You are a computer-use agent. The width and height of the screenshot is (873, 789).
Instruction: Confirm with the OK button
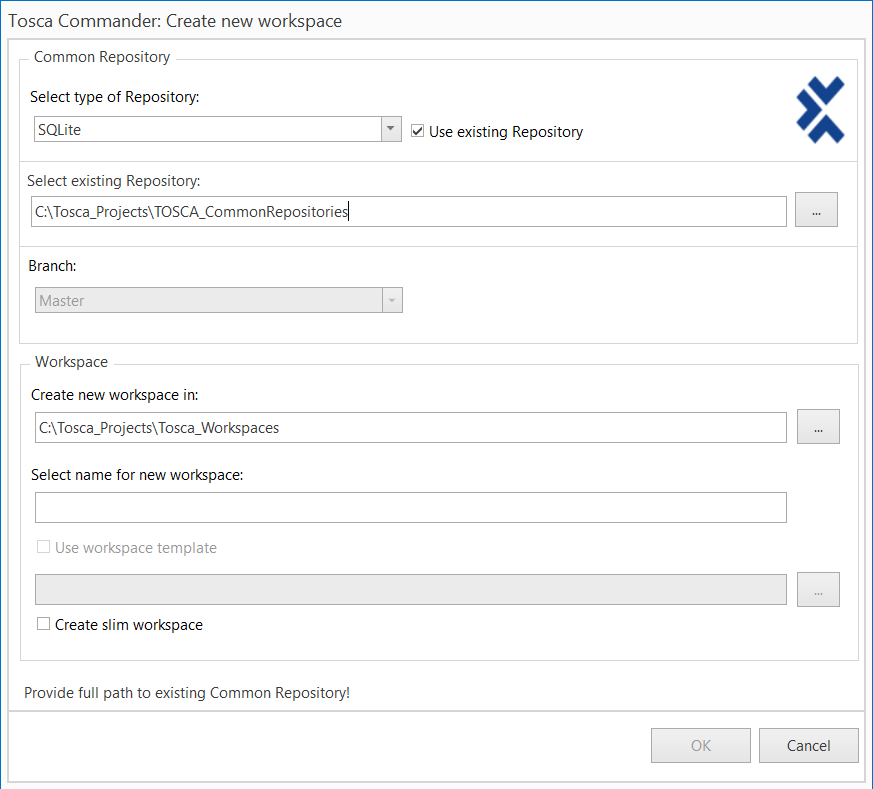[700, 746]
